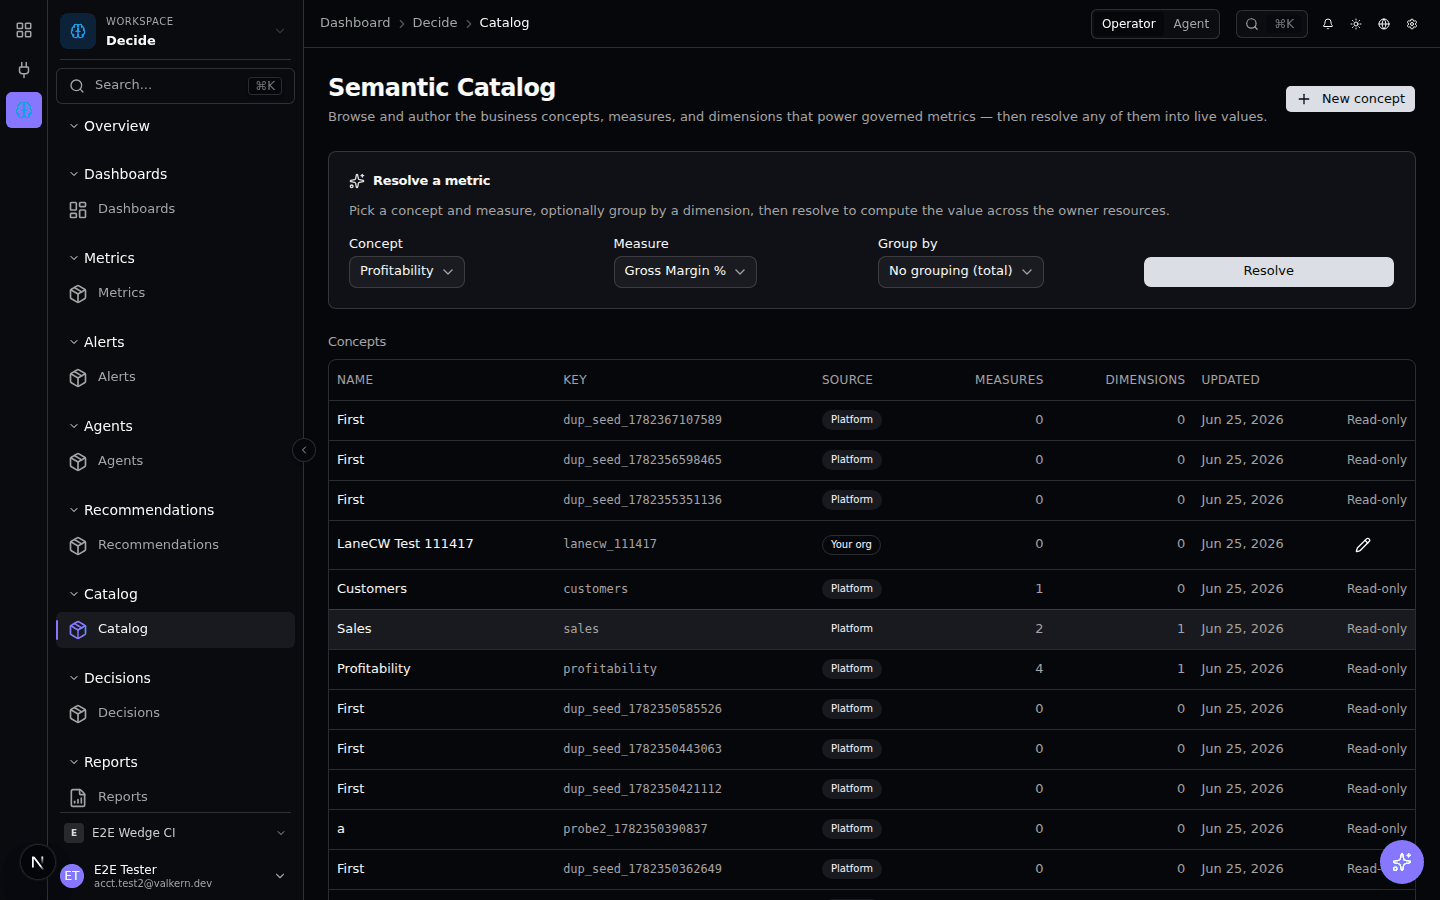
Task: Click the Resolve button
Action: (x=1269, y=272)
